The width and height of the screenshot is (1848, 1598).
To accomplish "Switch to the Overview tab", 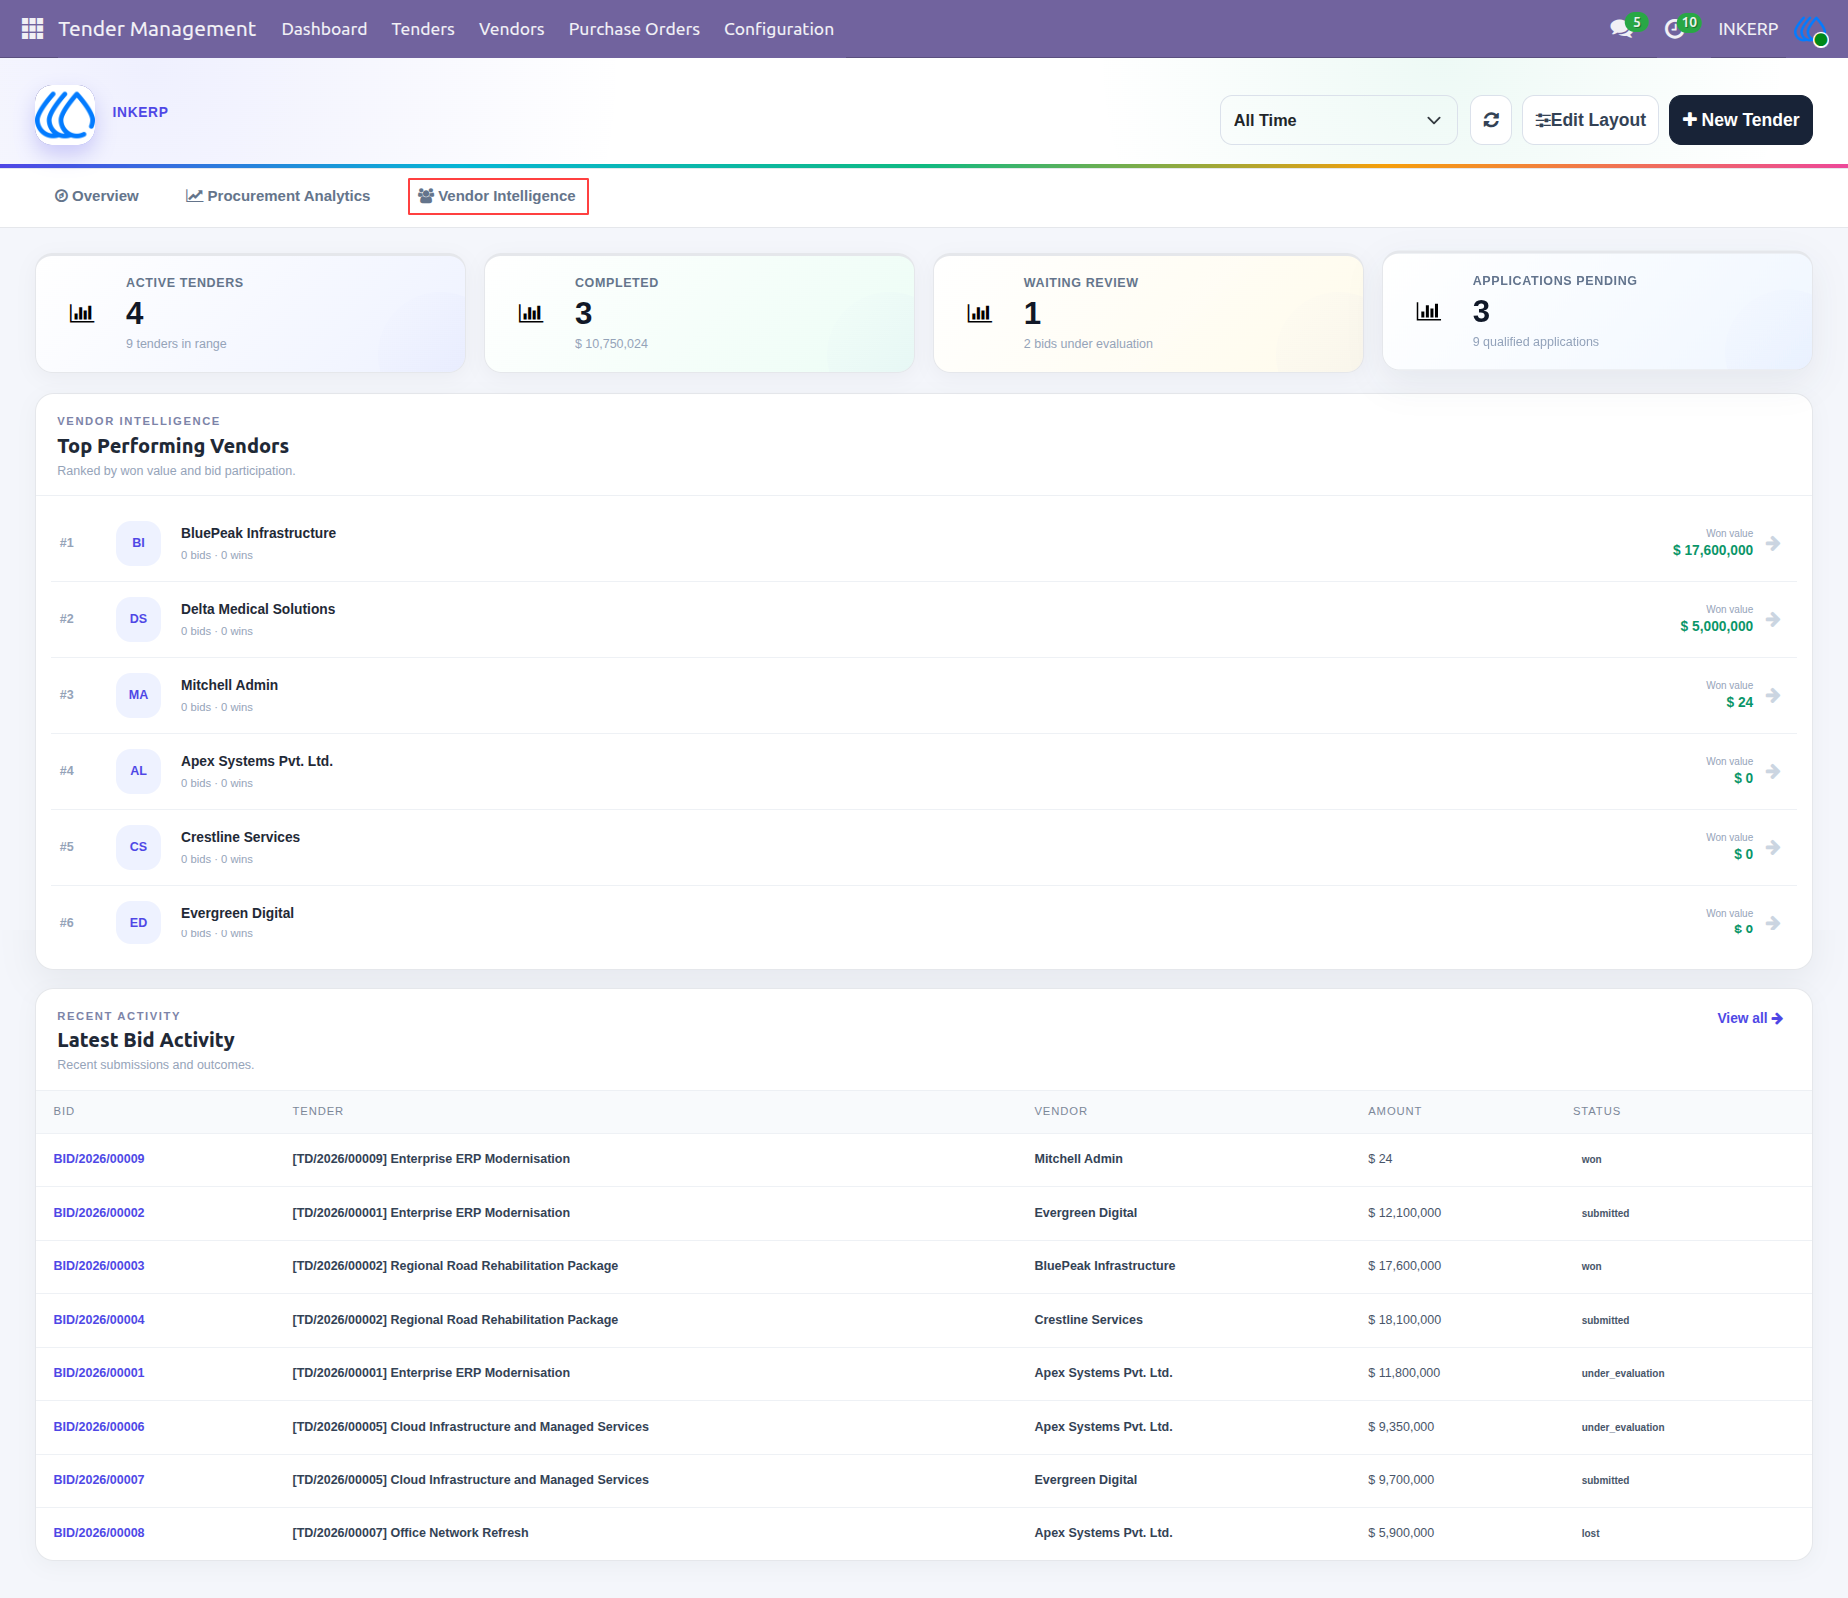I will pos(97,196).
